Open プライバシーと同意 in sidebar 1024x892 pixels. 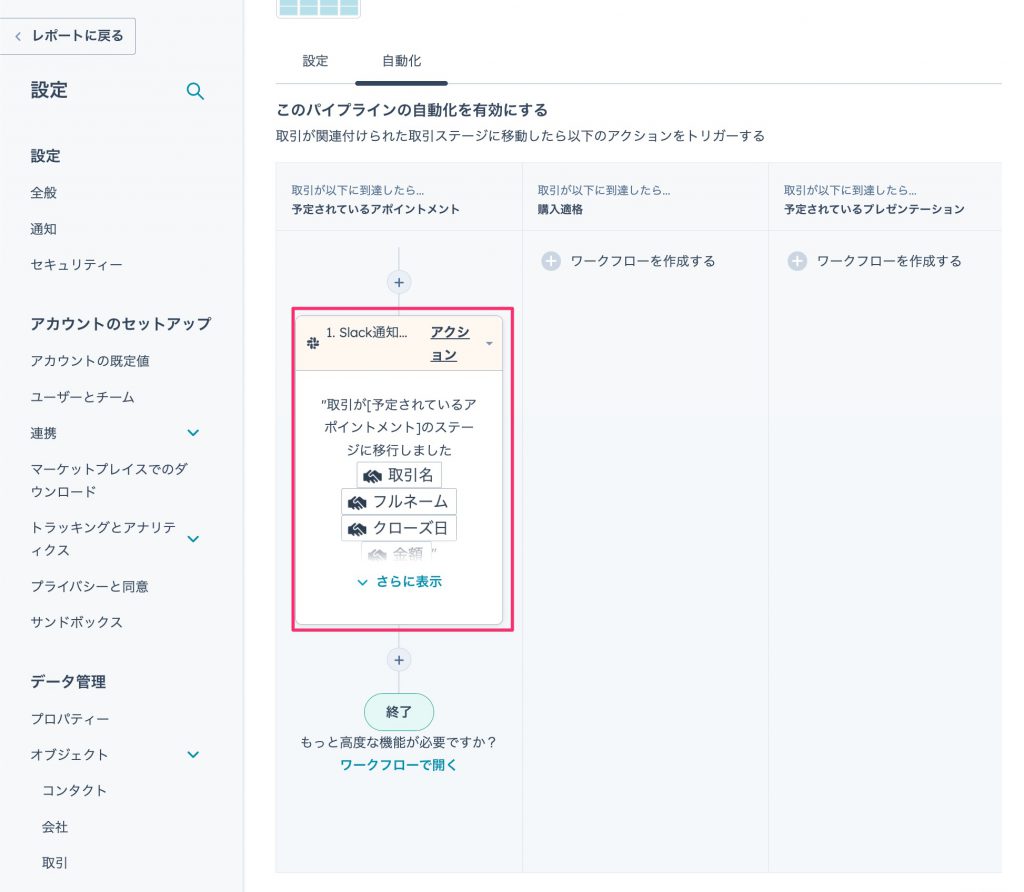pyautogui.click(x=89, y=586)
